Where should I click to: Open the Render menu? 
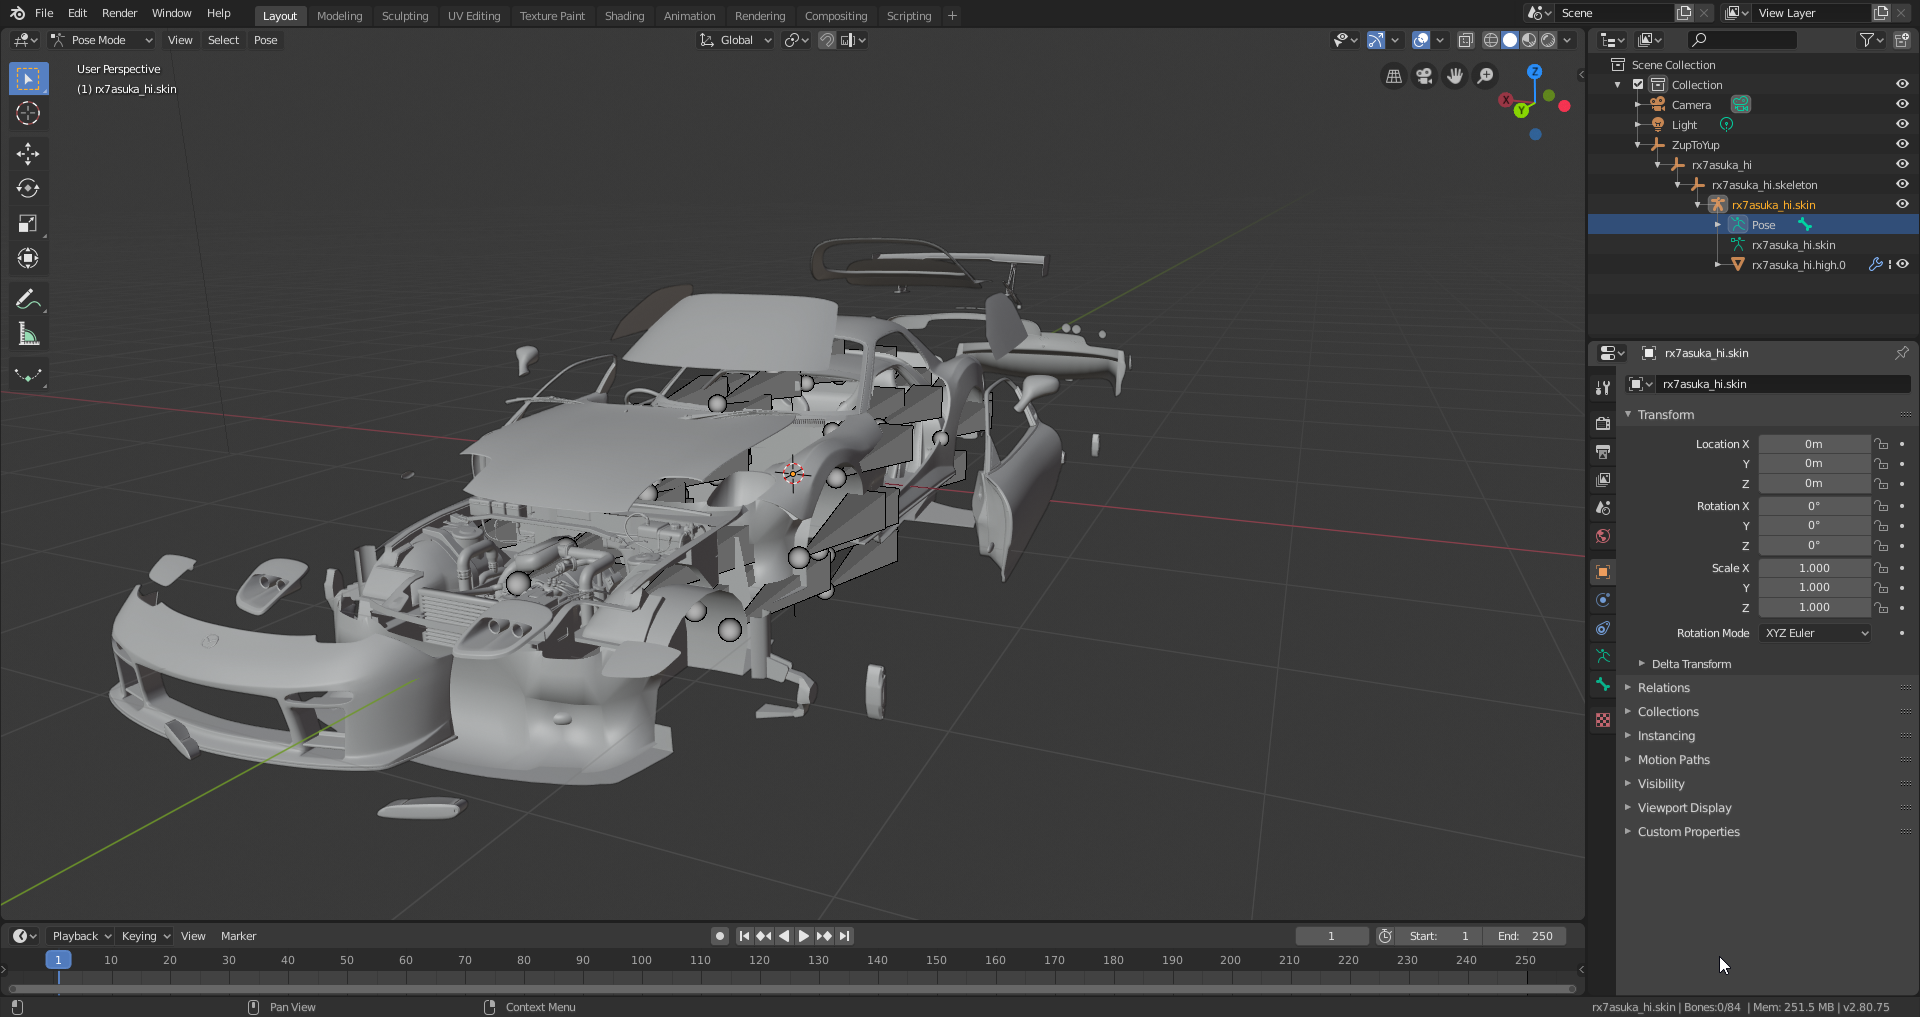pos(119,13)
